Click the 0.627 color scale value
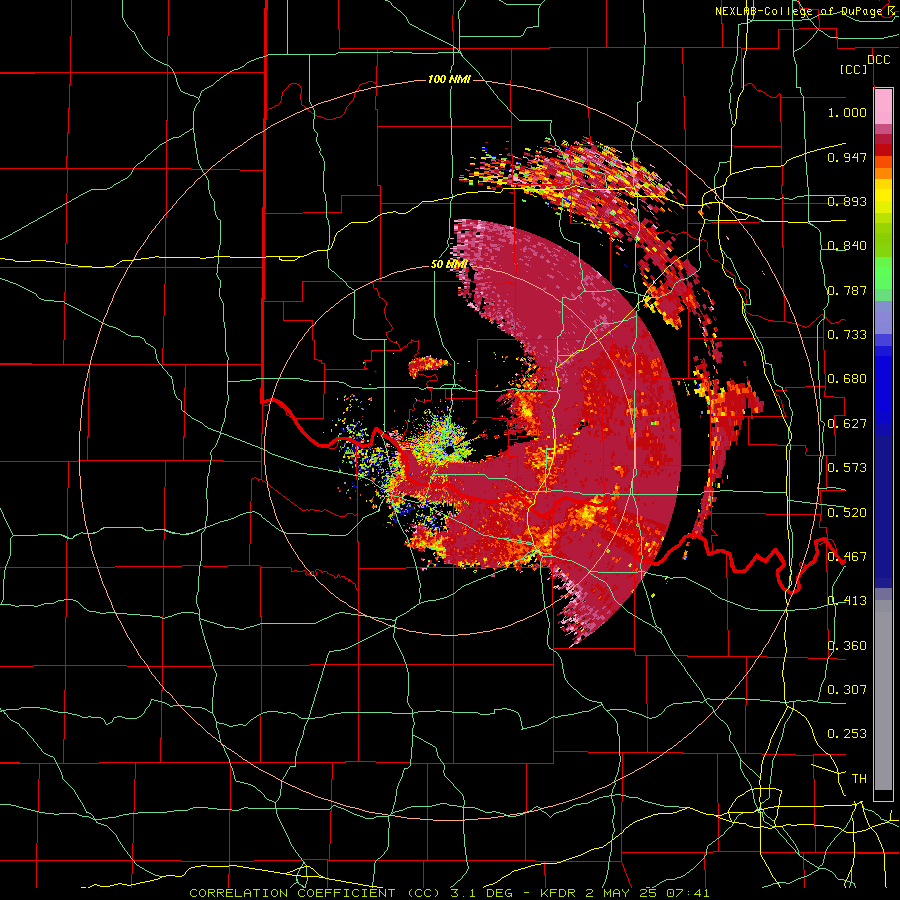The image size is (900, 900). pyautogui.click(x=847, y=424)
